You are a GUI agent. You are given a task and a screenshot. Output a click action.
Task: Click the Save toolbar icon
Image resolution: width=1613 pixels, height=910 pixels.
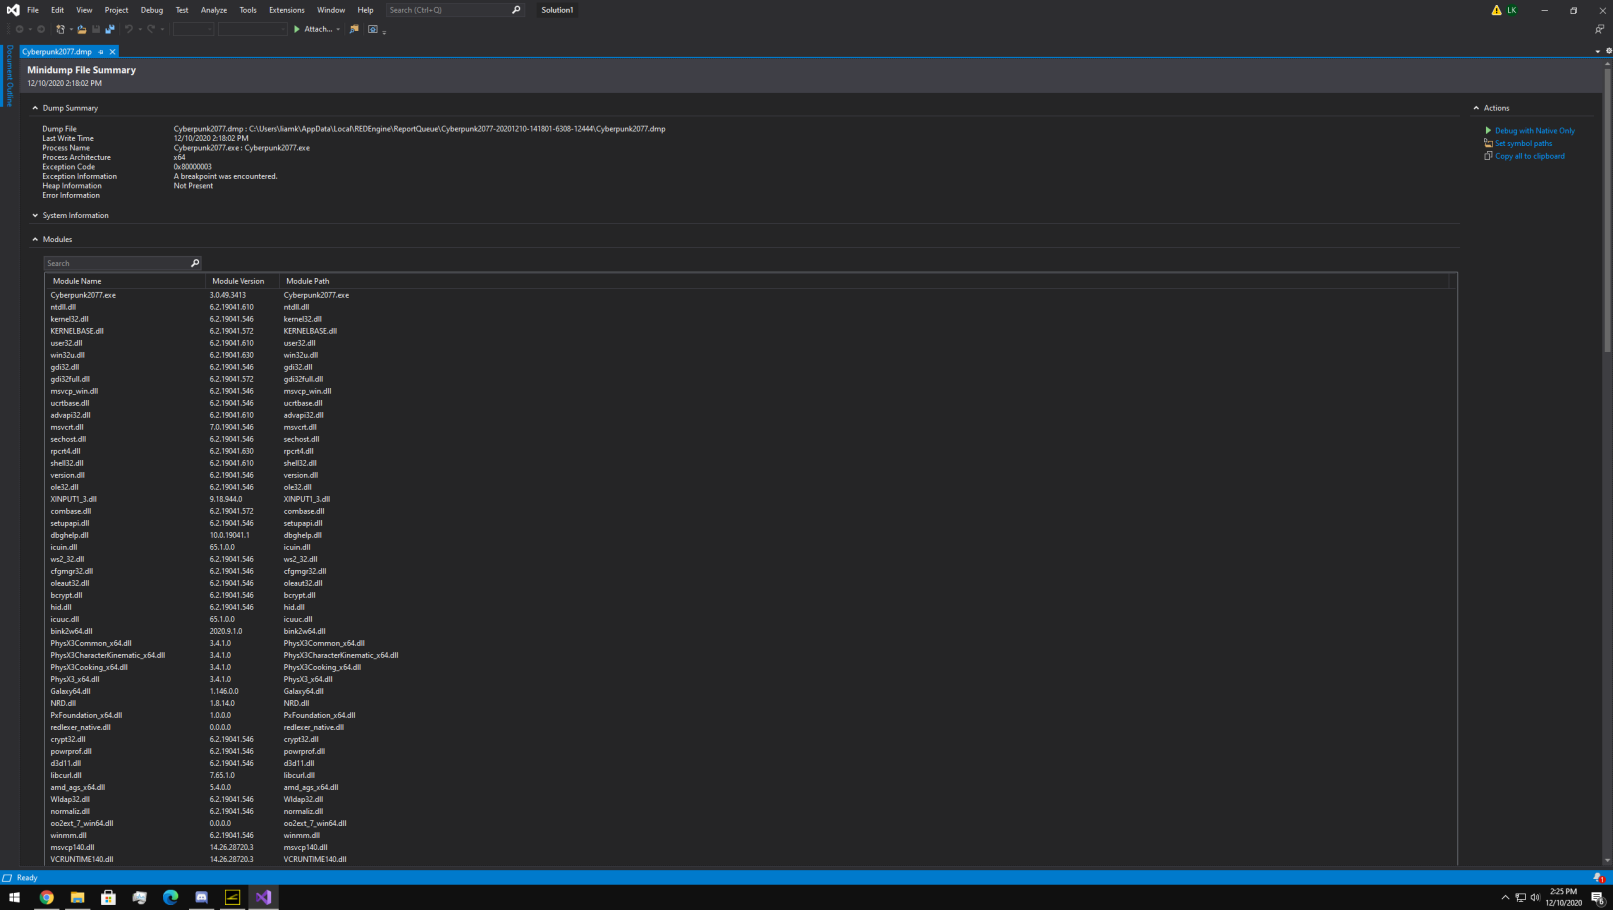96,29
